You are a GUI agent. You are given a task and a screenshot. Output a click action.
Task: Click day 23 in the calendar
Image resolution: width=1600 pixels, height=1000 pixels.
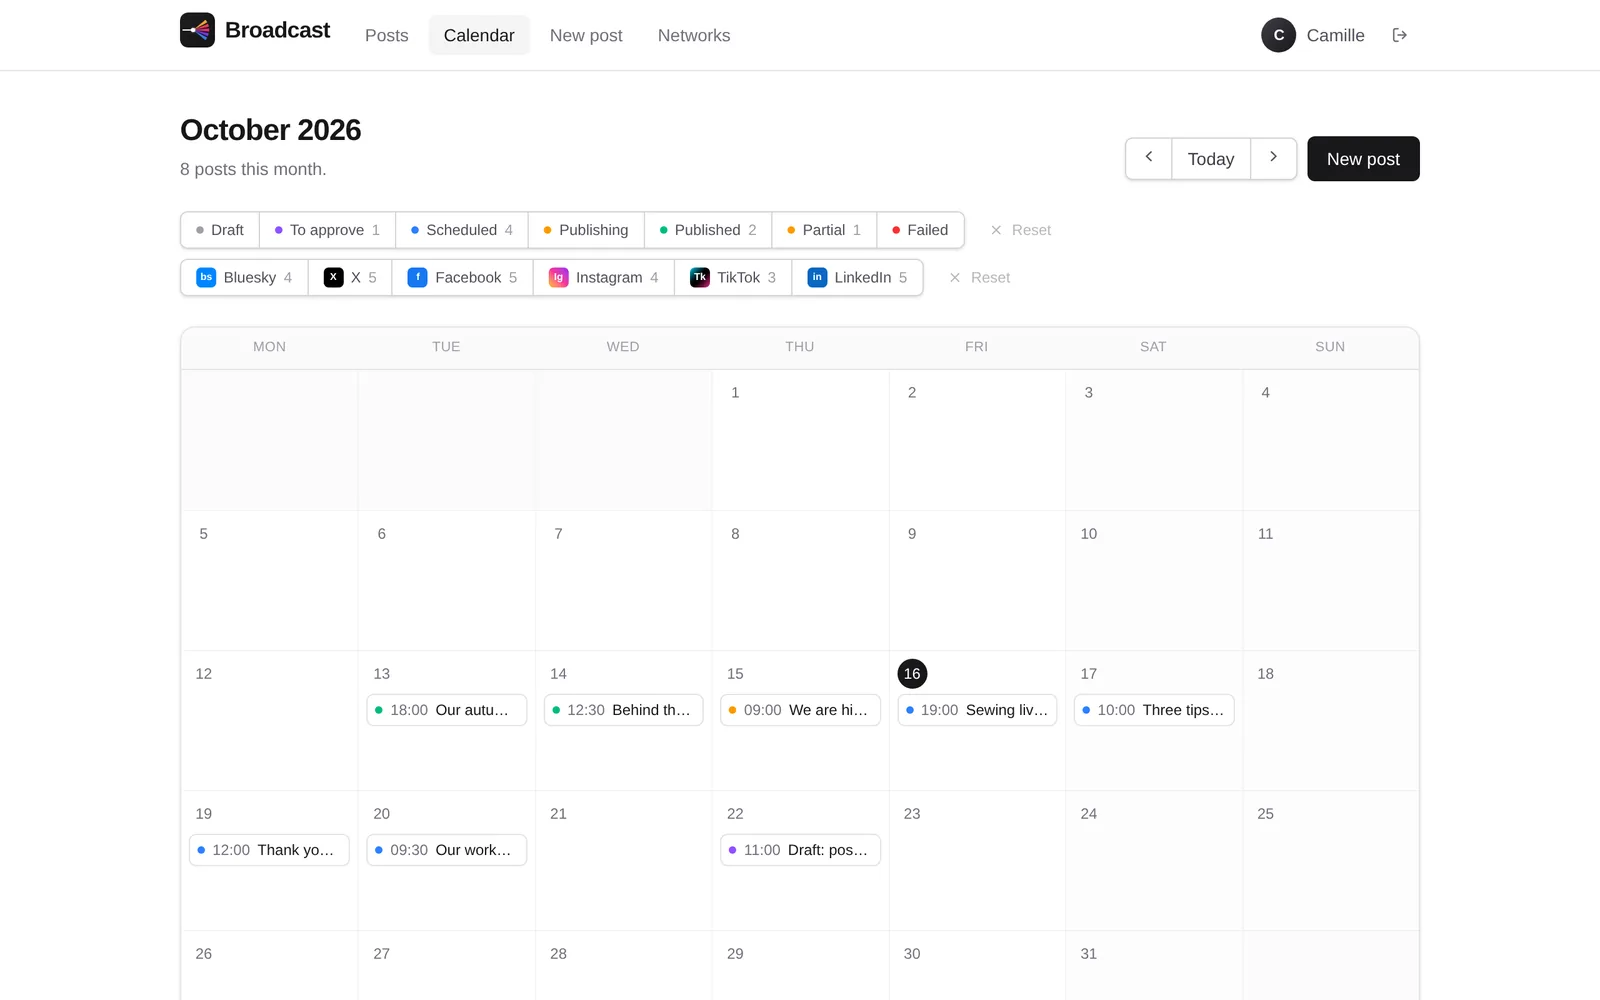point(912,814)
